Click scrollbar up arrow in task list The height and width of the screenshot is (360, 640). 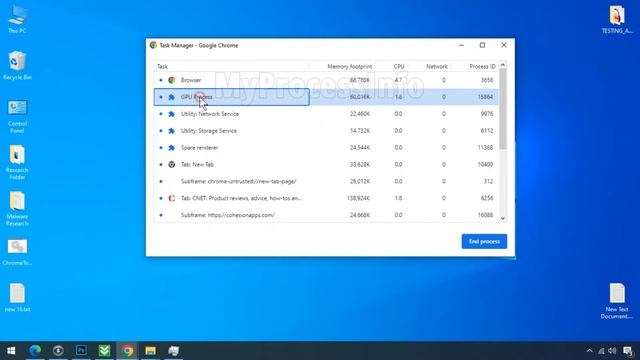[503, 65]
